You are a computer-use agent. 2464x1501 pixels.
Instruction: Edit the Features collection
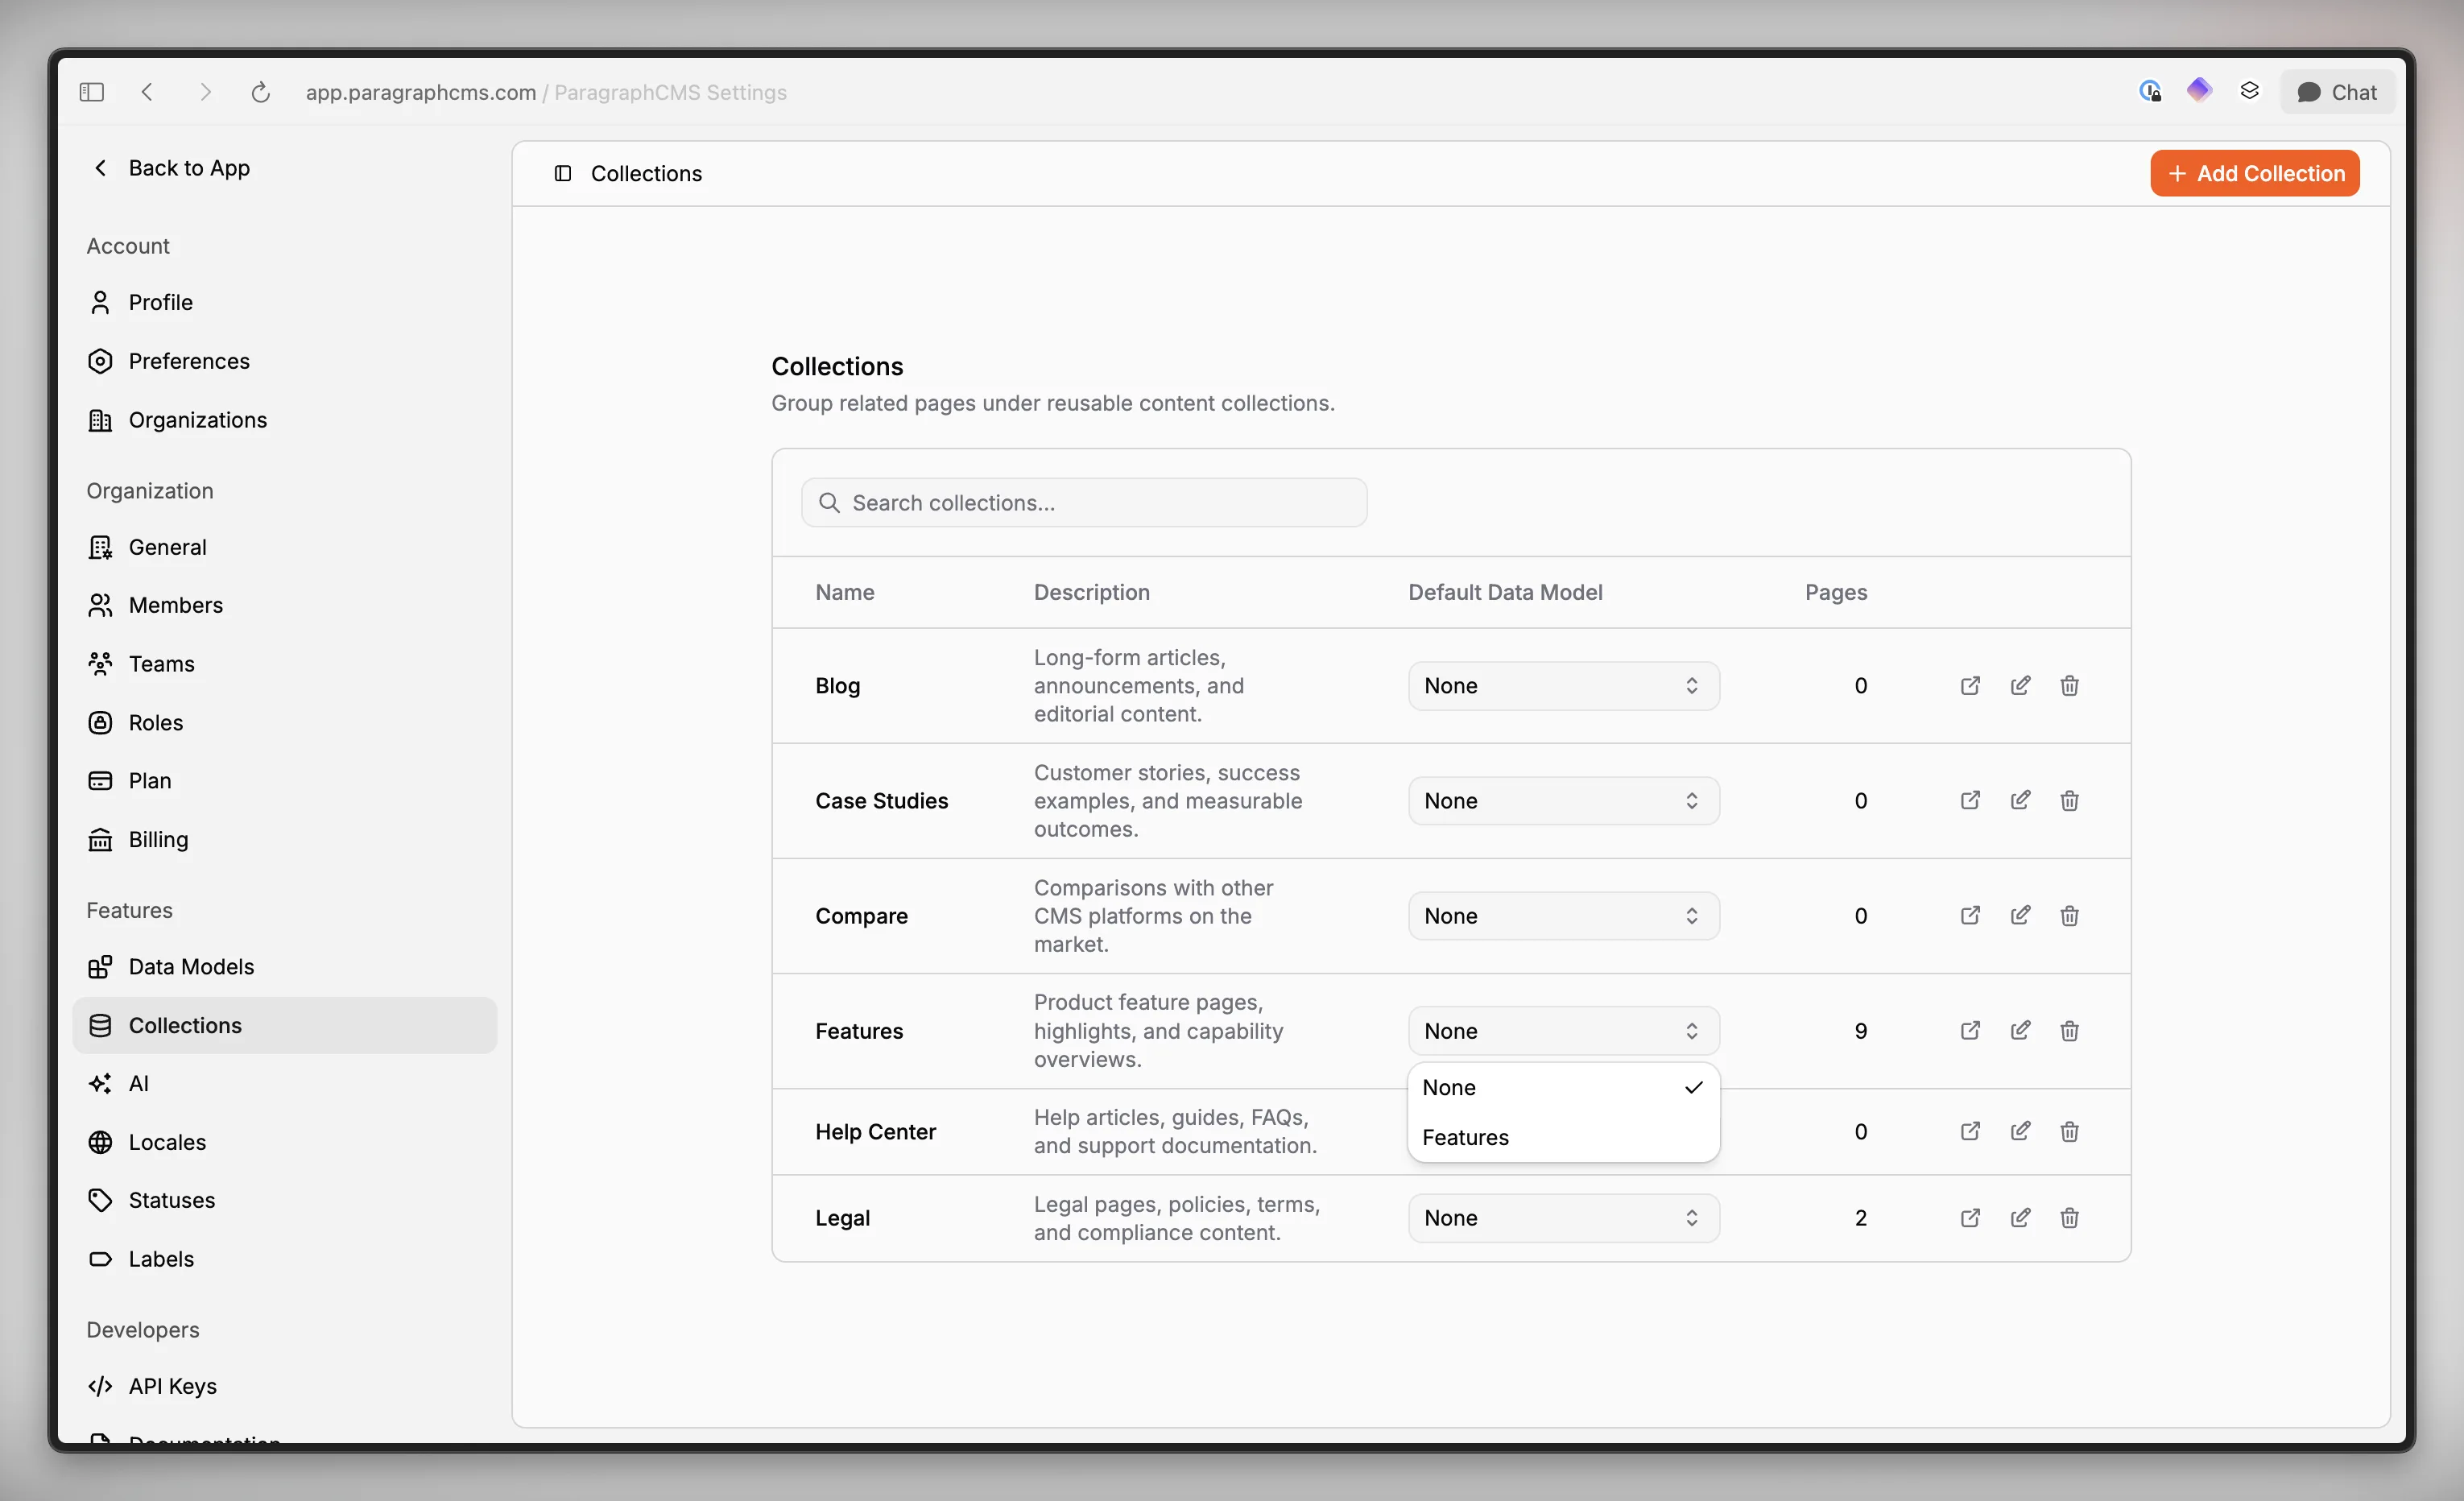(2020, 1031)
